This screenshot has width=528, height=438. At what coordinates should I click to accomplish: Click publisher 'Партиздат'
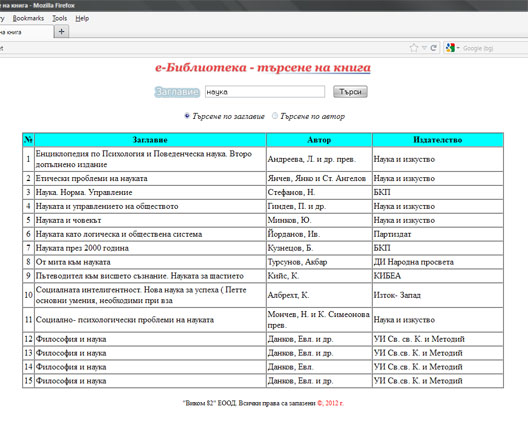pos(393,234)
